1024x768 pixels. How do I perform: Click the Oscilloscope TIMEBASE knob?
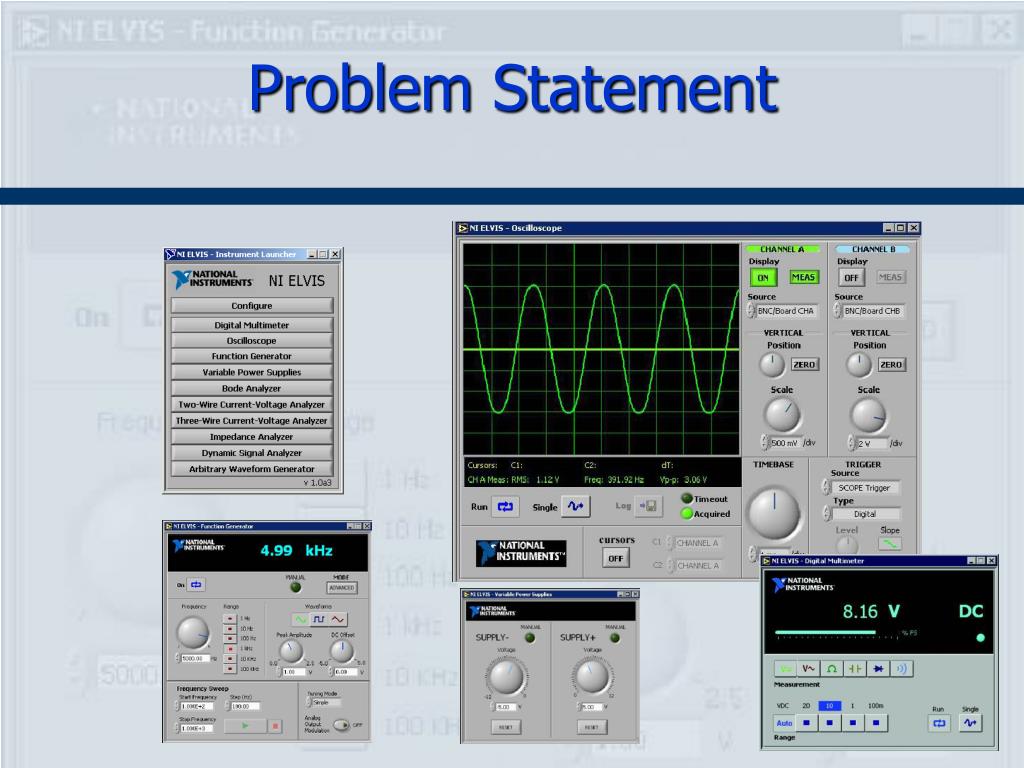pos(775,513)
